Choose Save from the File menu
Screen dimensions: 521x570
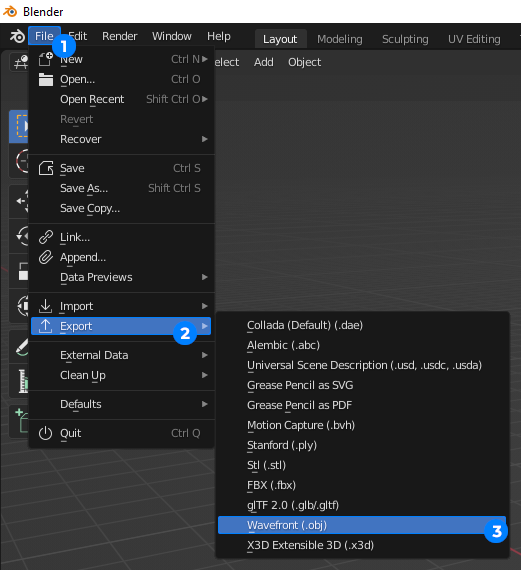[x=121, y=168]
